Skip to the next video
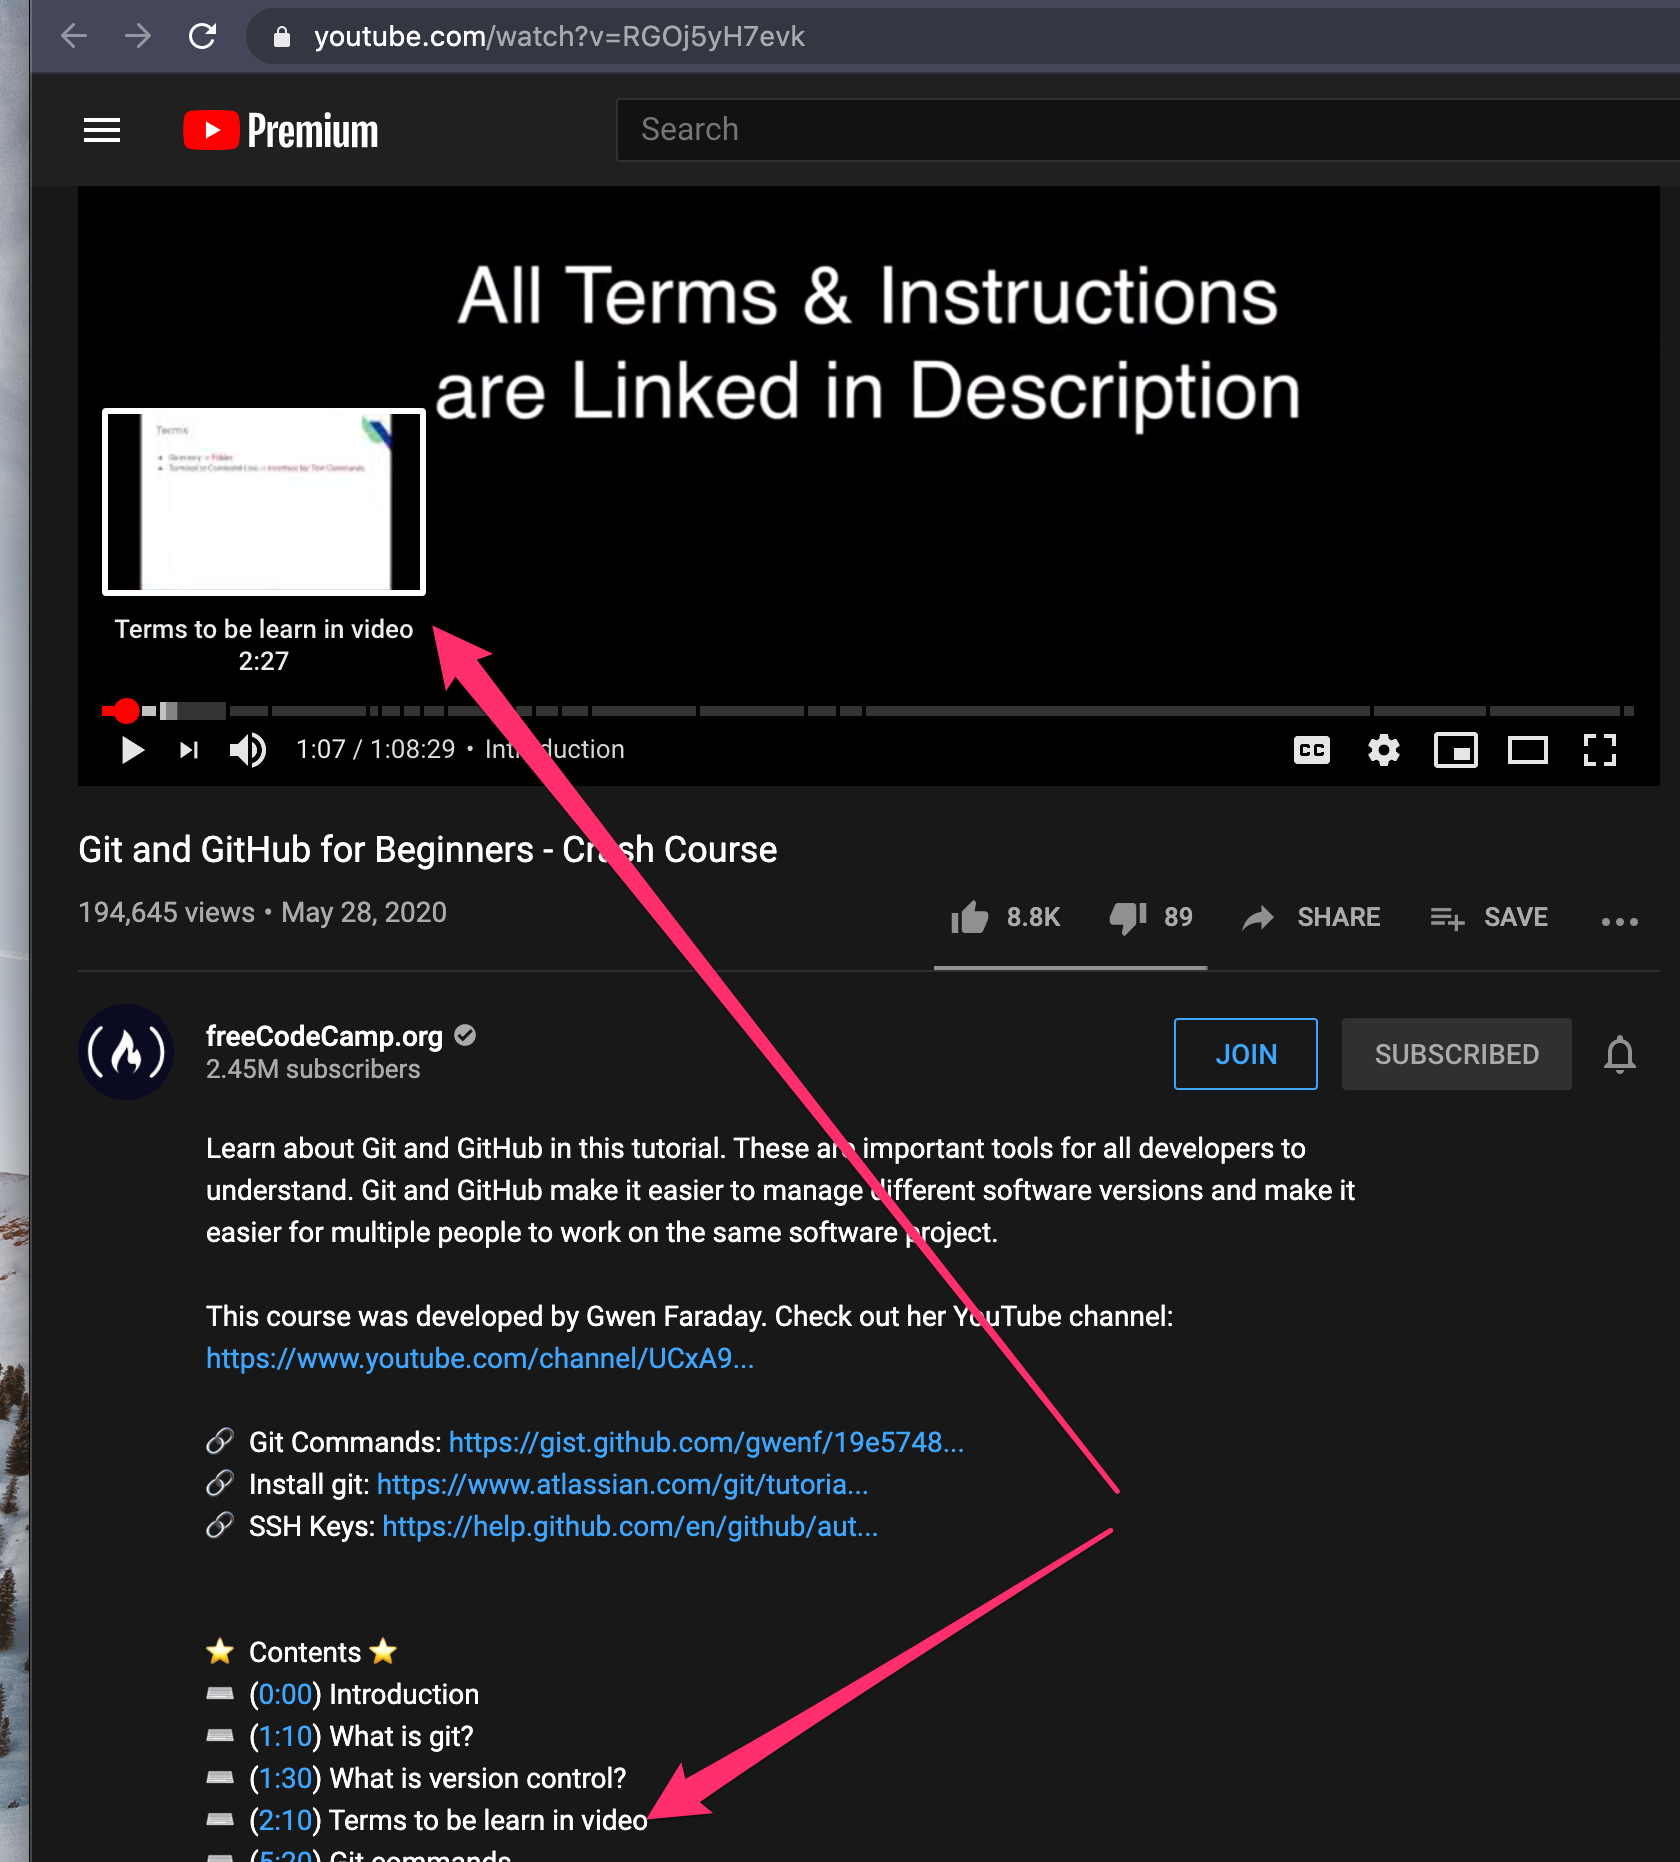 [189, 750]
